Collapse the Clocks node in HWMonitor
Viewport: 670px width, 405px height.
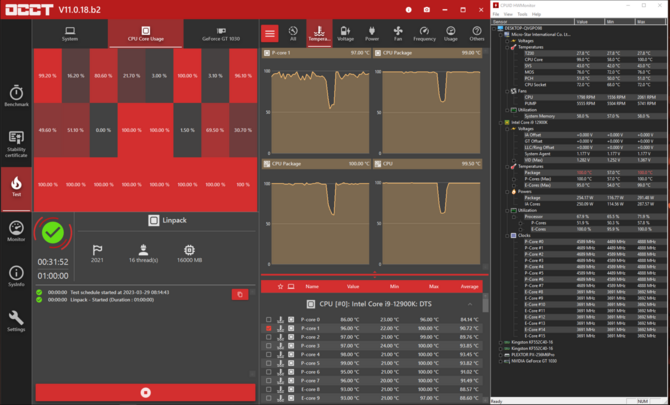click(x=507, y=235)
